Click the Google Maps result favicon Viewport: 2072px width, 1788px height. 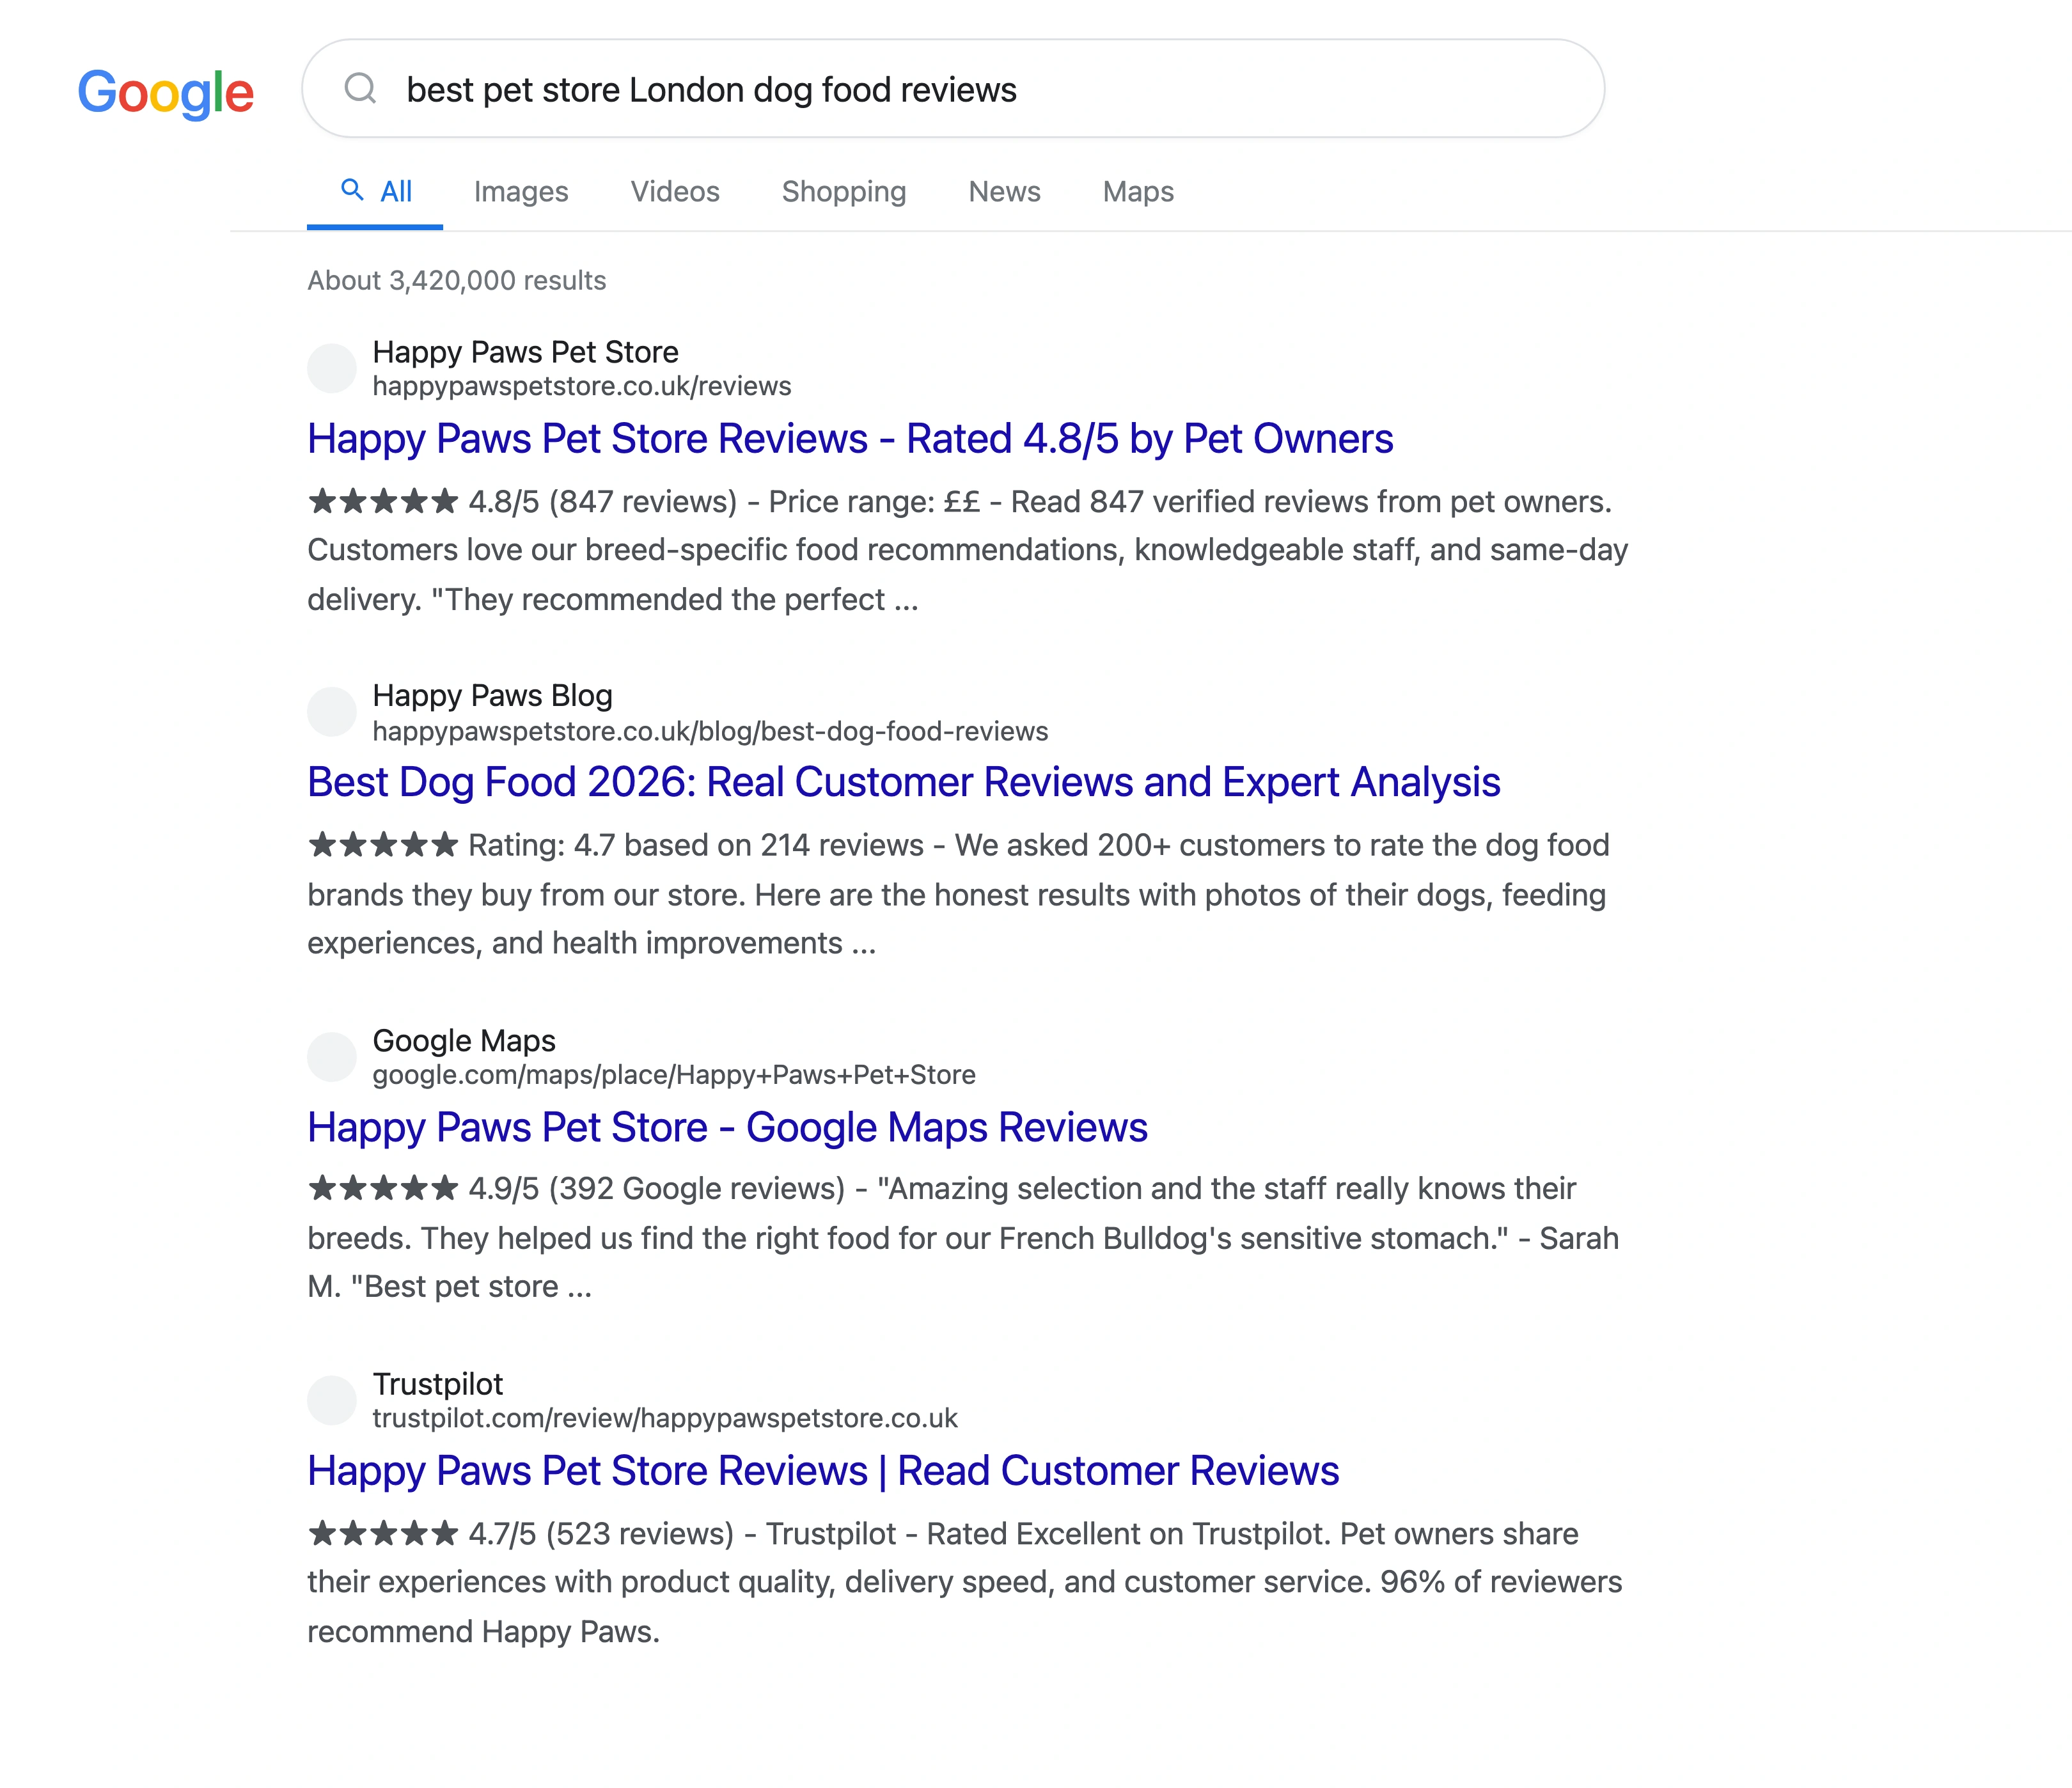click(331, 1057)
